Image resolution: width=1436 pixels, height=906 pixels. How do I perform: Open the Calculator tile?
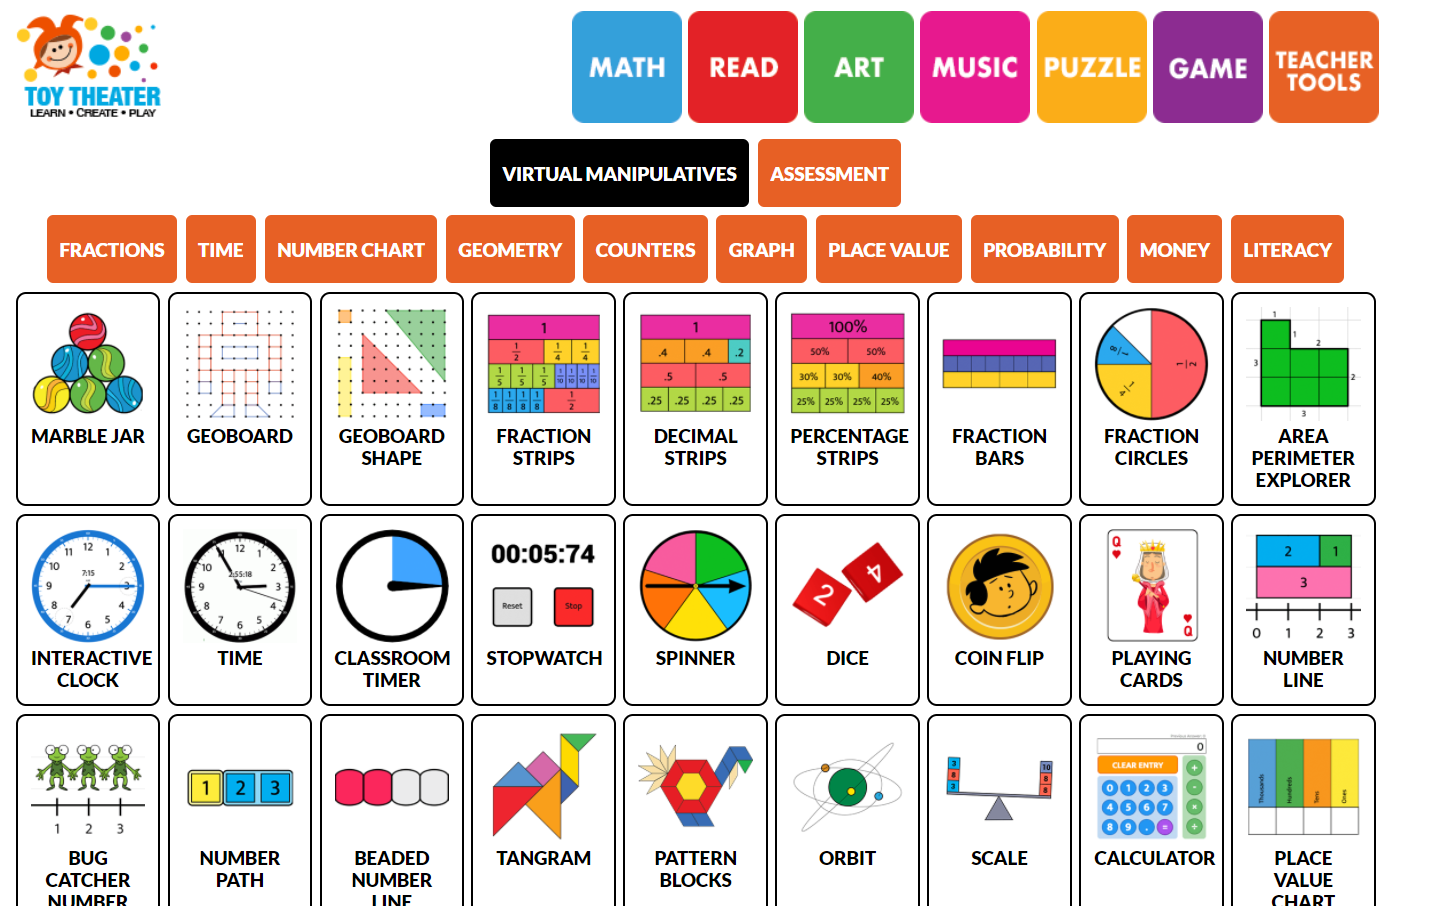click(1151, 810)
